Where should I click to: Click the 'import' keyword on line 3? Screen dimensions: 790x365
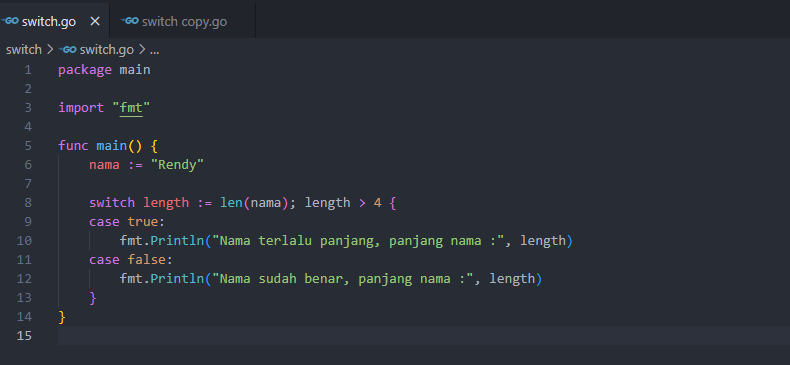click(x=81, y=108)
